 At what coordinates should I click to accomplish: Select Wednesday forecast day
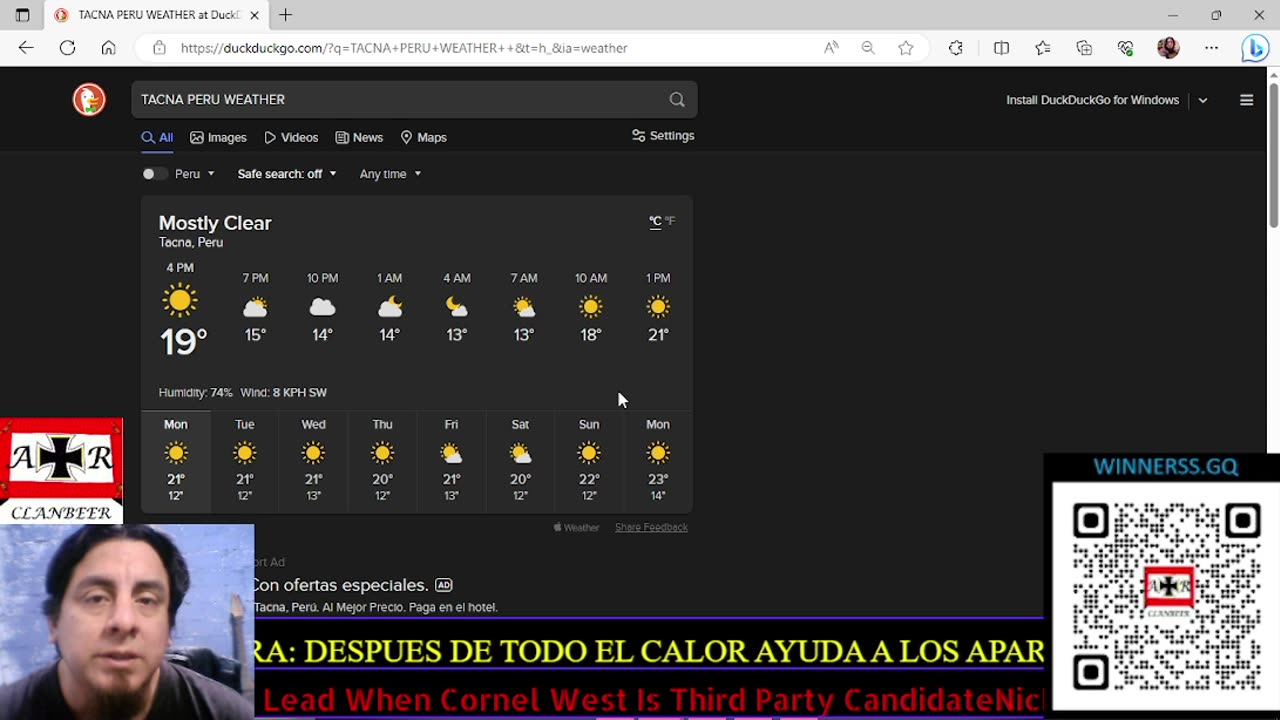click(314, 460)
